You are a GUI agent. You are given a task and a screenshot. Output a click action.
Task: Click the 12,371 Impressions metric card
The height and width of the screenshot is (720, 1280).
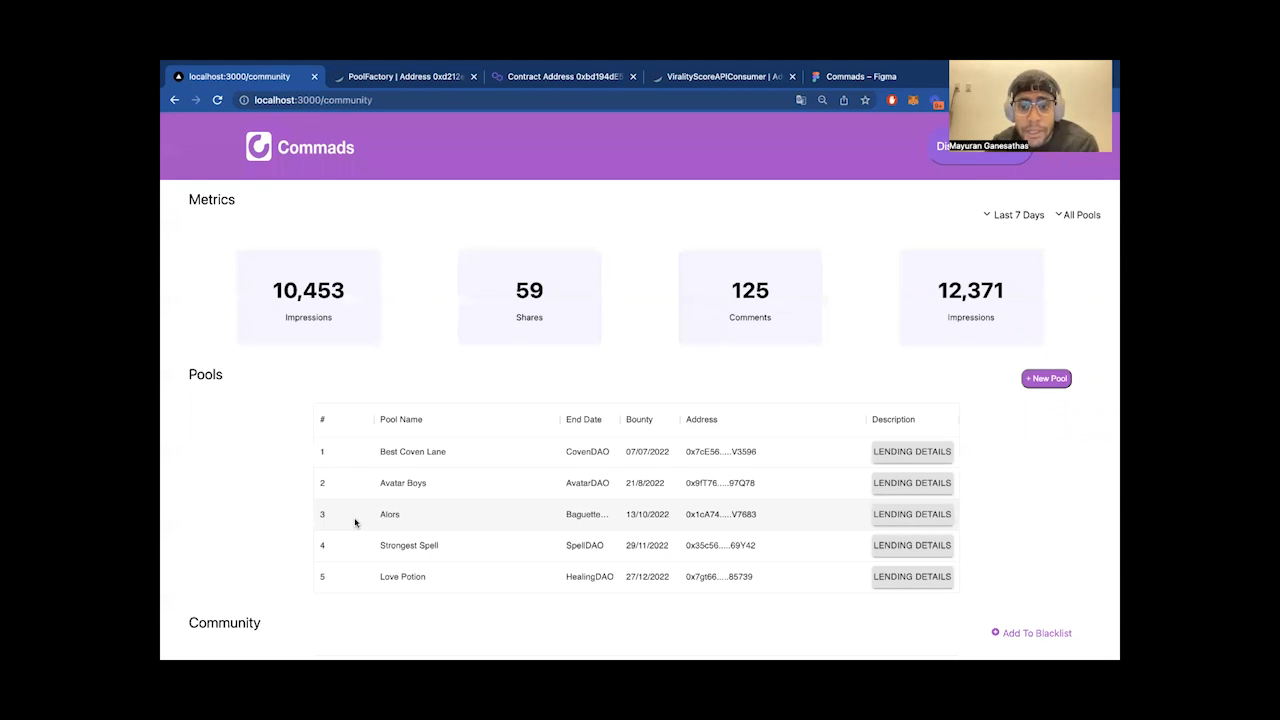[x=971, y=297]
